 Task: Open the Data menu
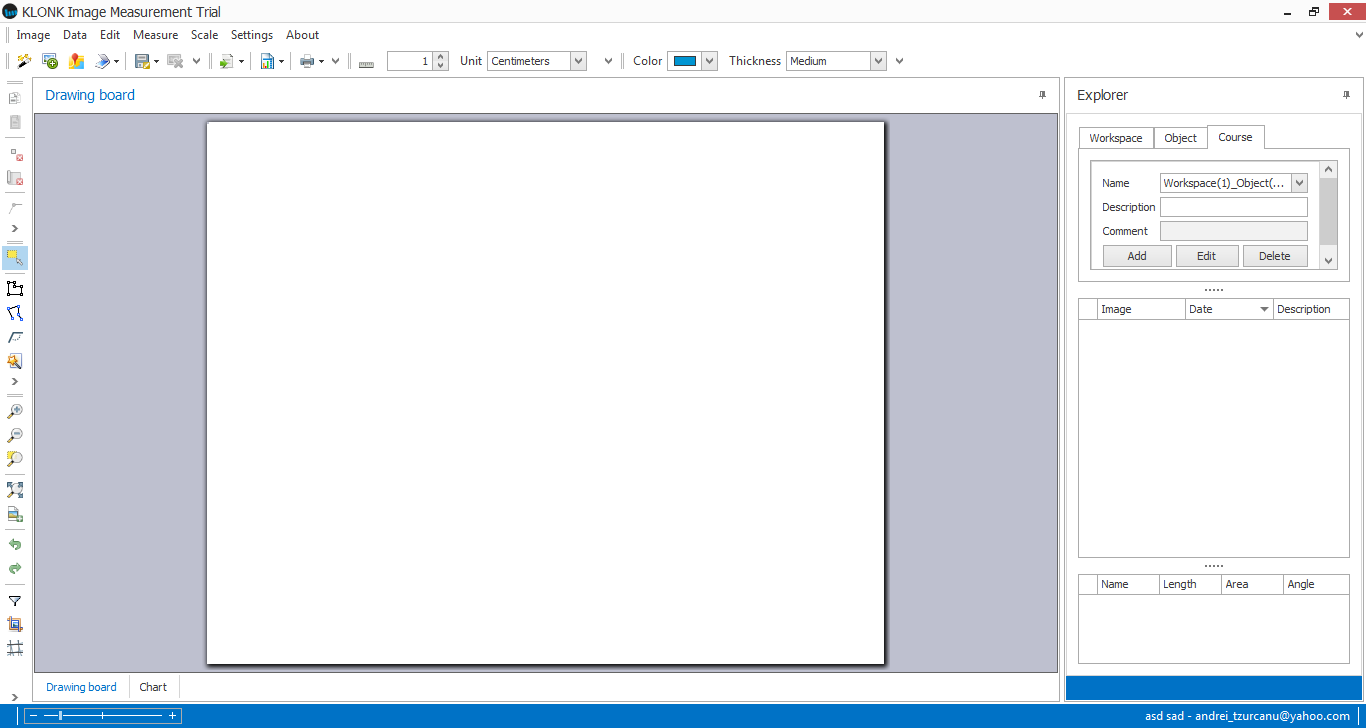[75, 35]
